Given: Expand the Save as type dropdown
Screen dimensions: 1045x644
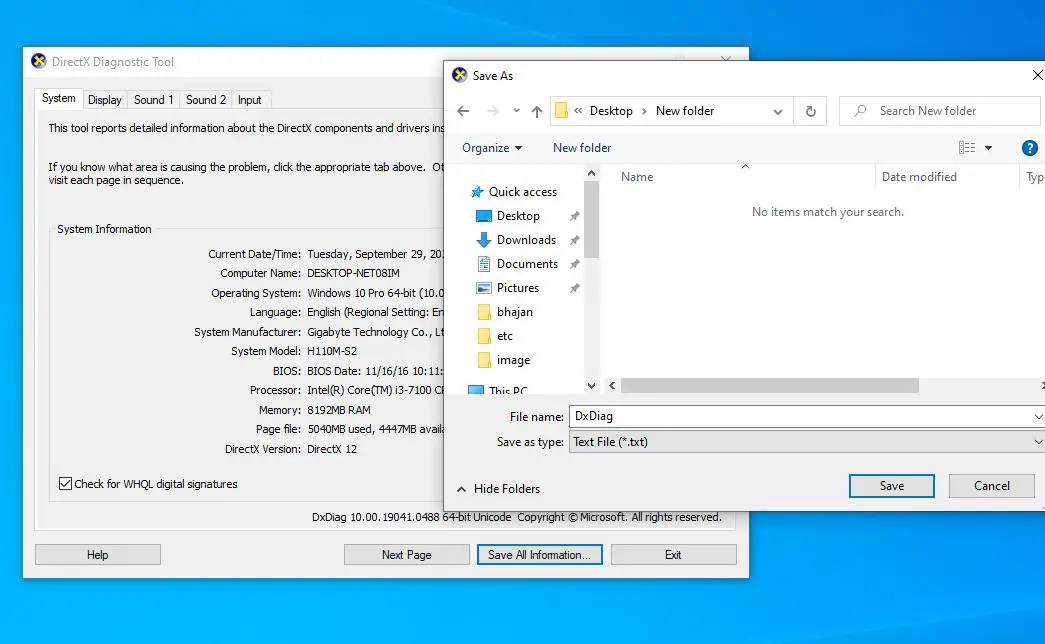Looking at the screenshot, I should point(1038,442).
